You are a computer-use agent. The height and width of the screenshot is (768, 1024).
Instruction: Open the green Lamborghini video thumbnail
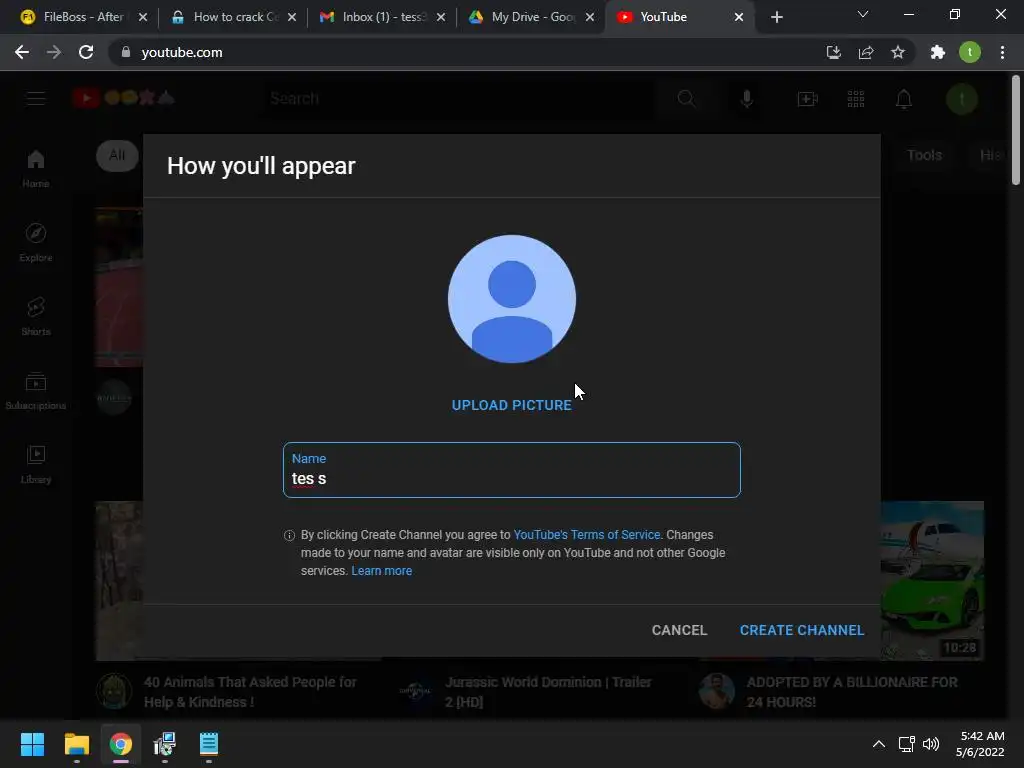click(933, 581)
